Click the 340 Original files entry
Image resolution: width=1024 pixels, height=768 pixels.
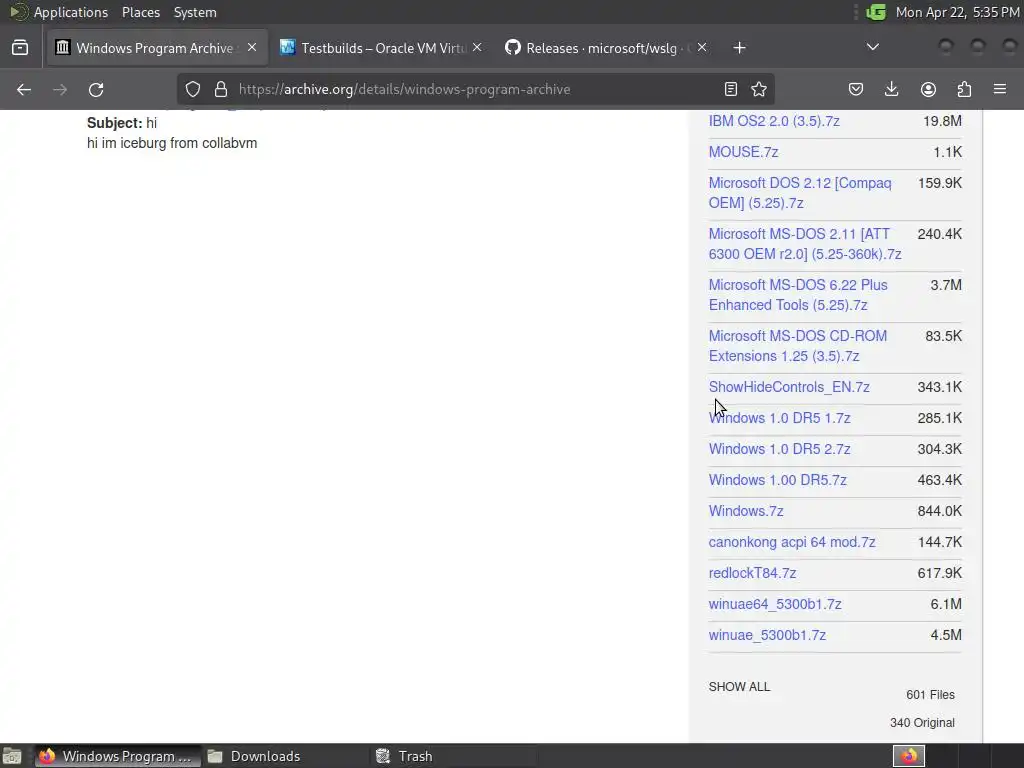tap(922, 723)
